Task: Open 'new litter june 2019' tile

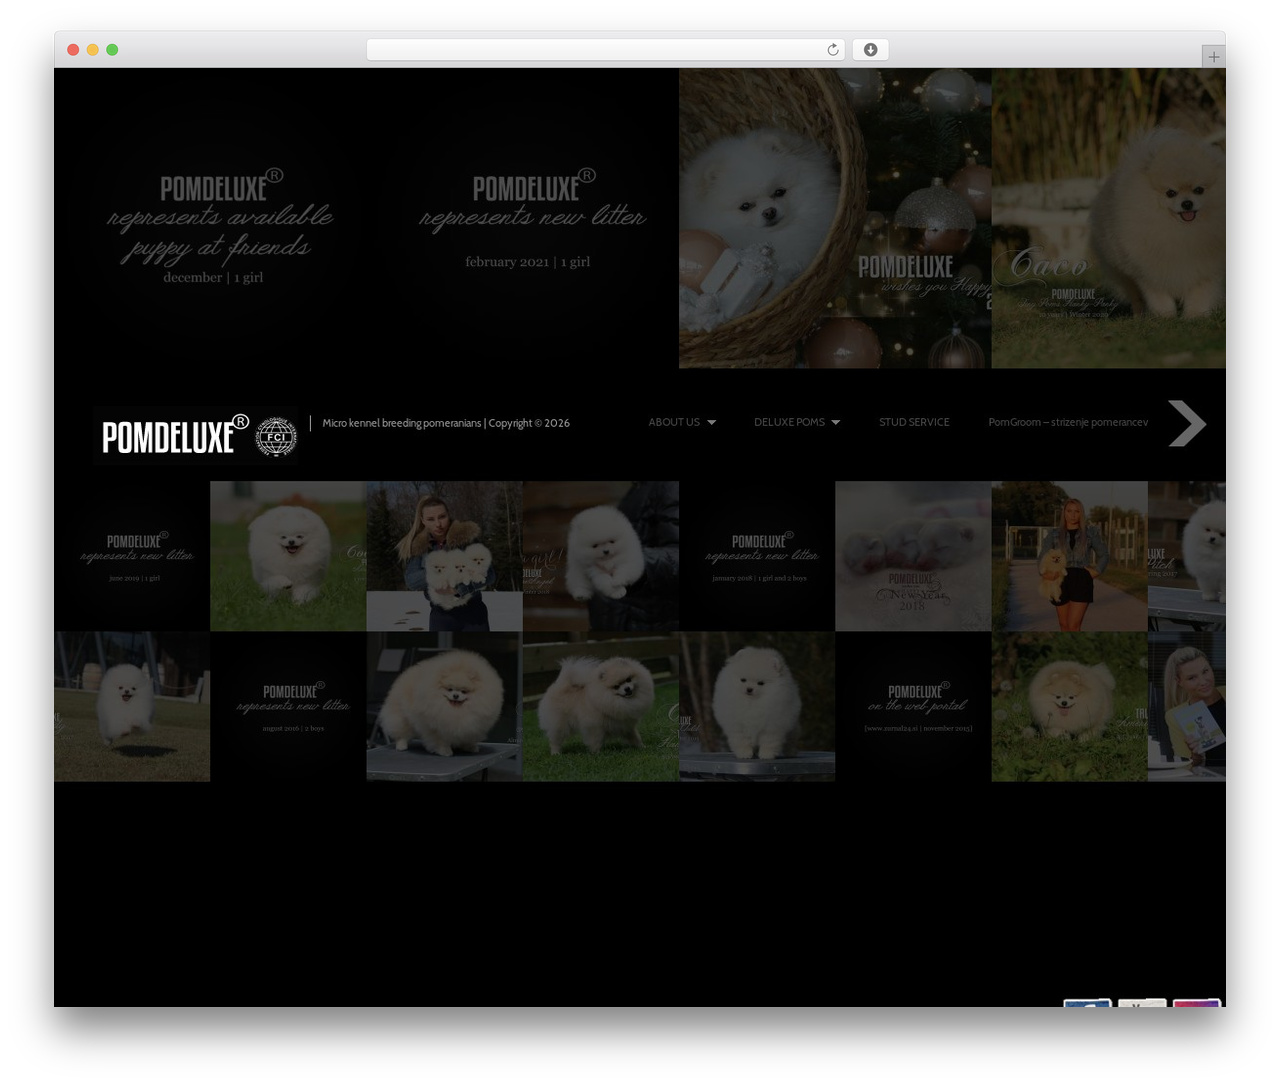Action: tap(132, 556)
